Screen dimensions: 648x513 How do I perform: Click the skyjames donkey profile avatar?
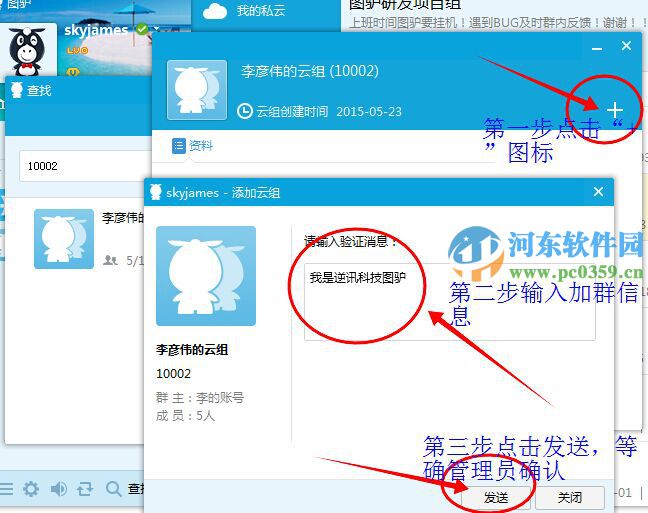(28, 50)
